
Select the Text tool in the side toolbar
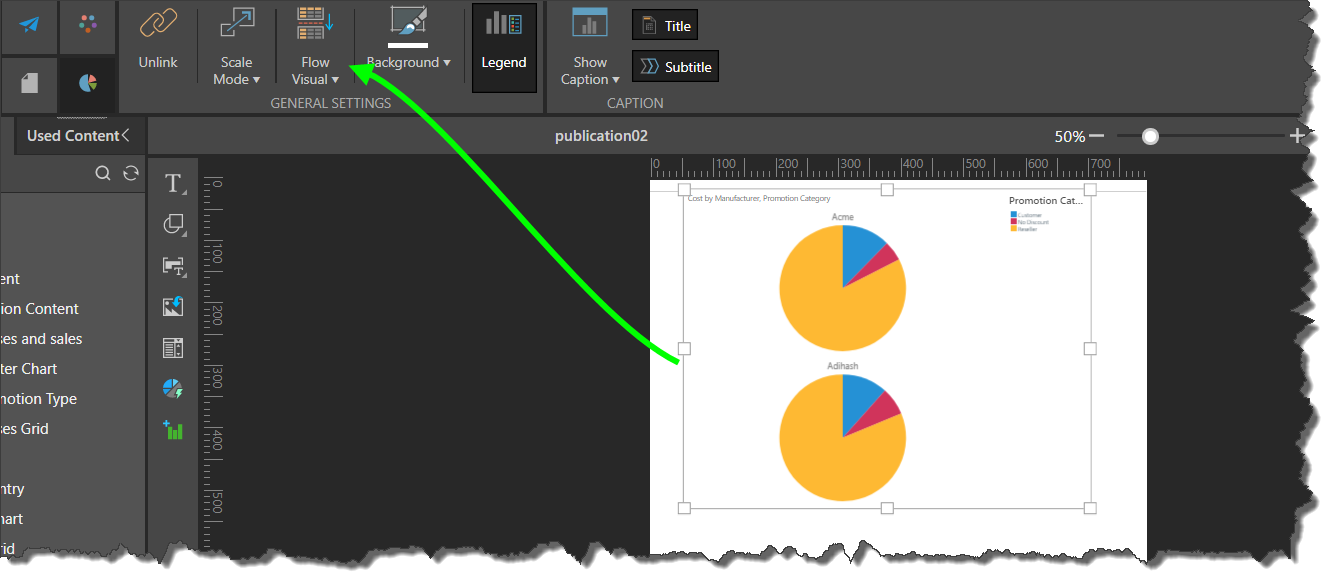point(174,183)
